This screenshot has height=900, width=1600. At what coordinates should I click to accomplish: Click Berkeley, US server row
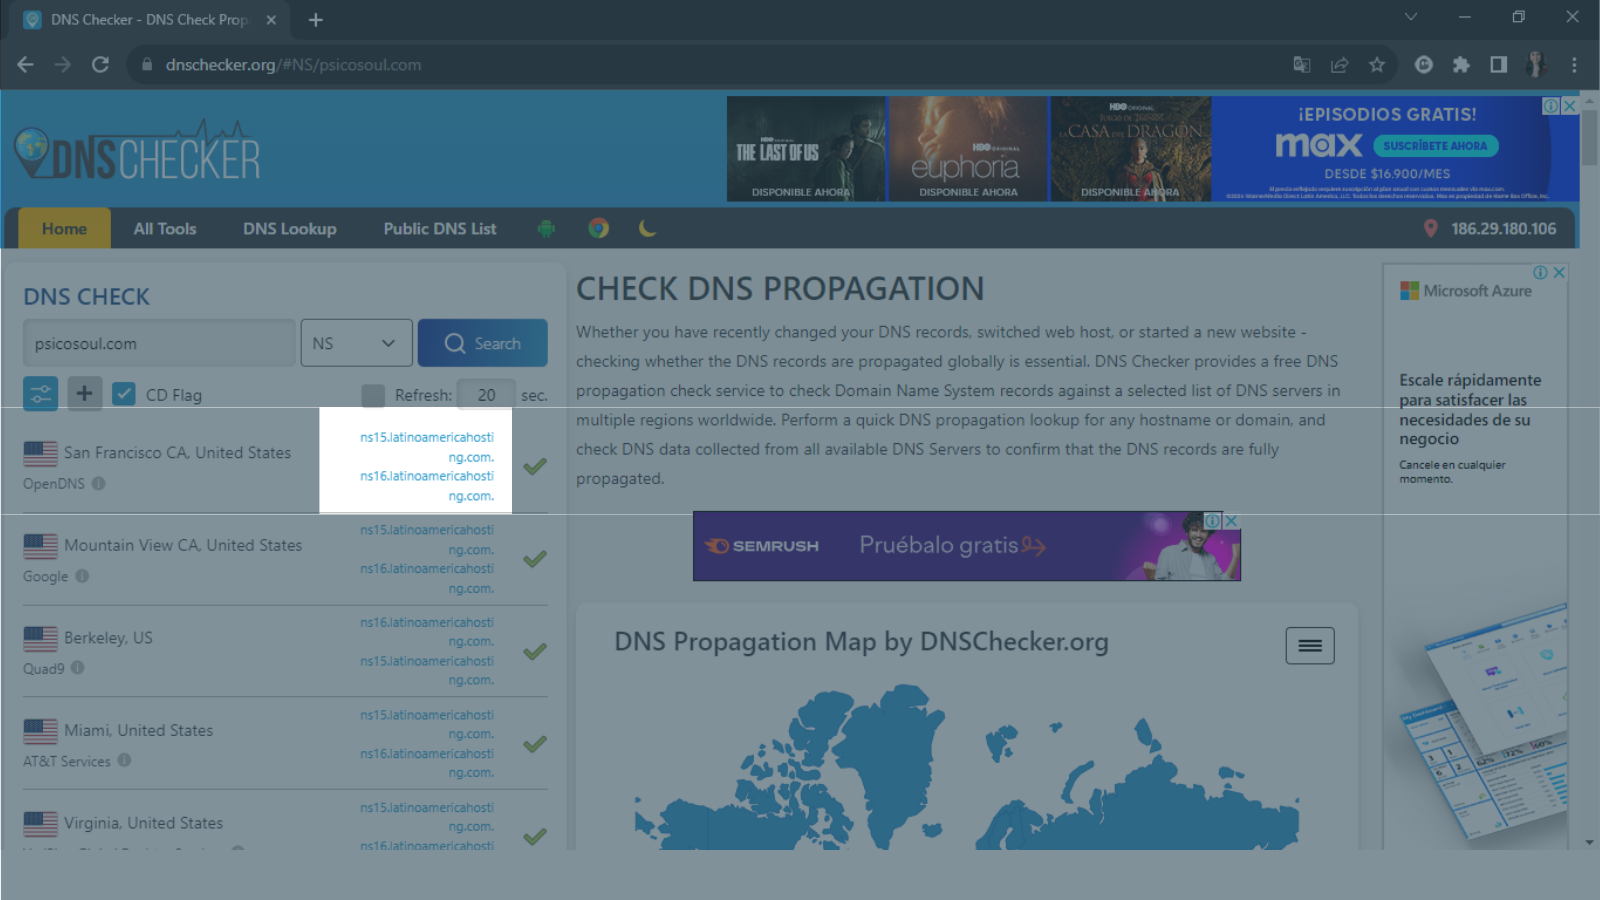click(285, 651)
